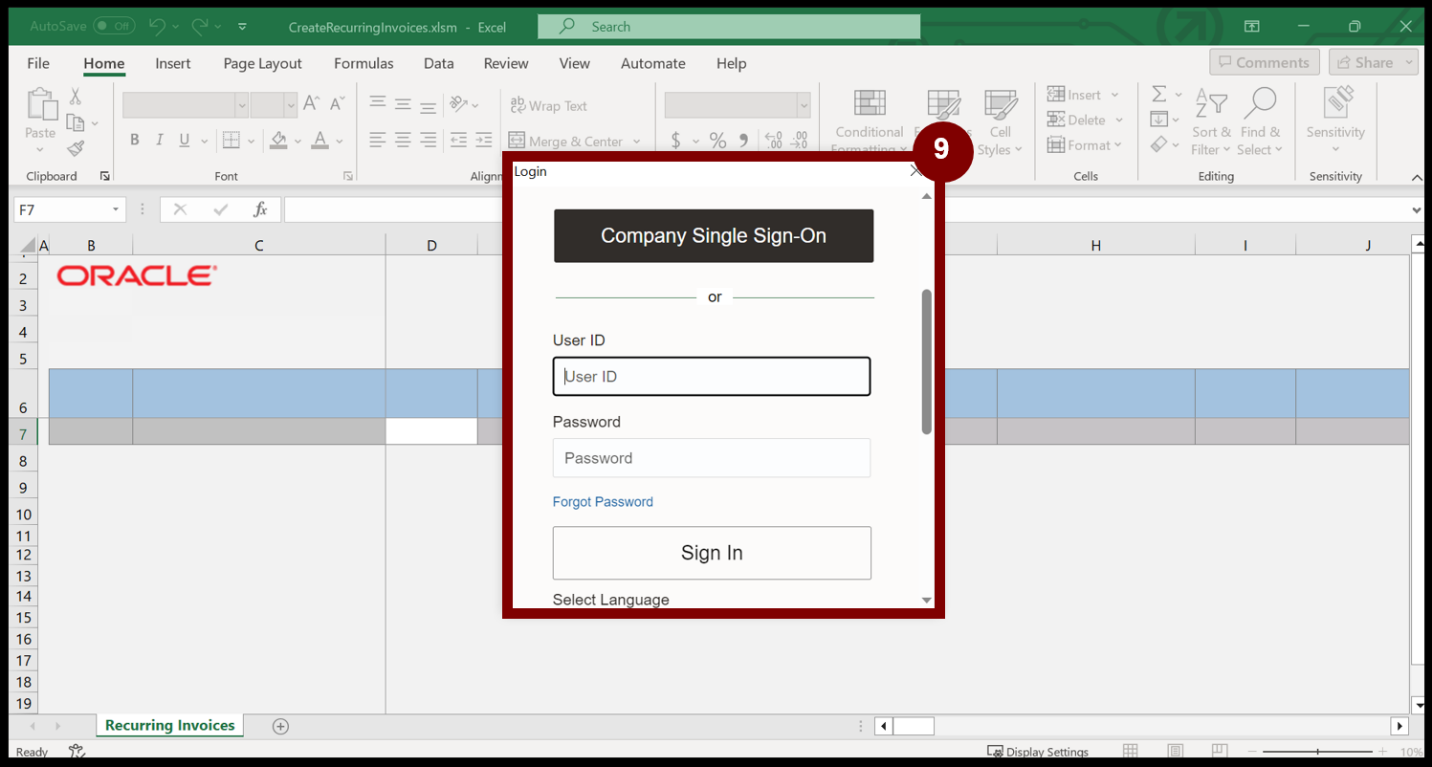The image size is (1432, 767).
Task: Click the Comma Style icon
Action: tap(744, 141)
